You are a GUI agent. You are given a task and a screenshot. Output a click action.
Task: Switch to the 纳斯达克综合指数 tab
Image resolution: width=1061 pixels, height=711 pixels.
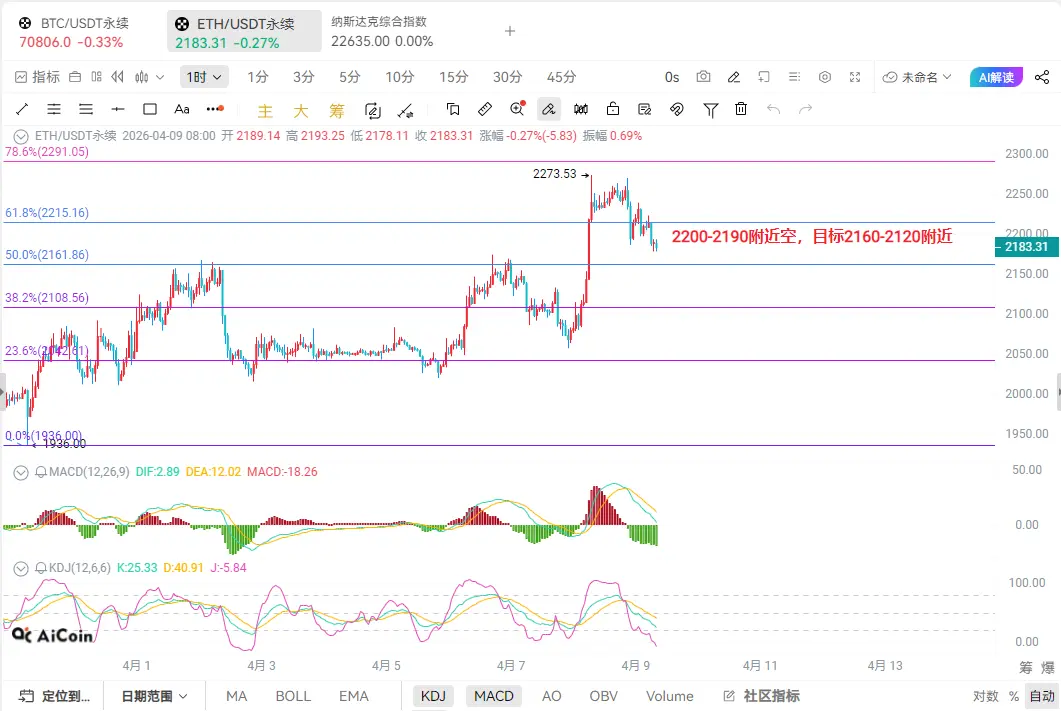382,31
